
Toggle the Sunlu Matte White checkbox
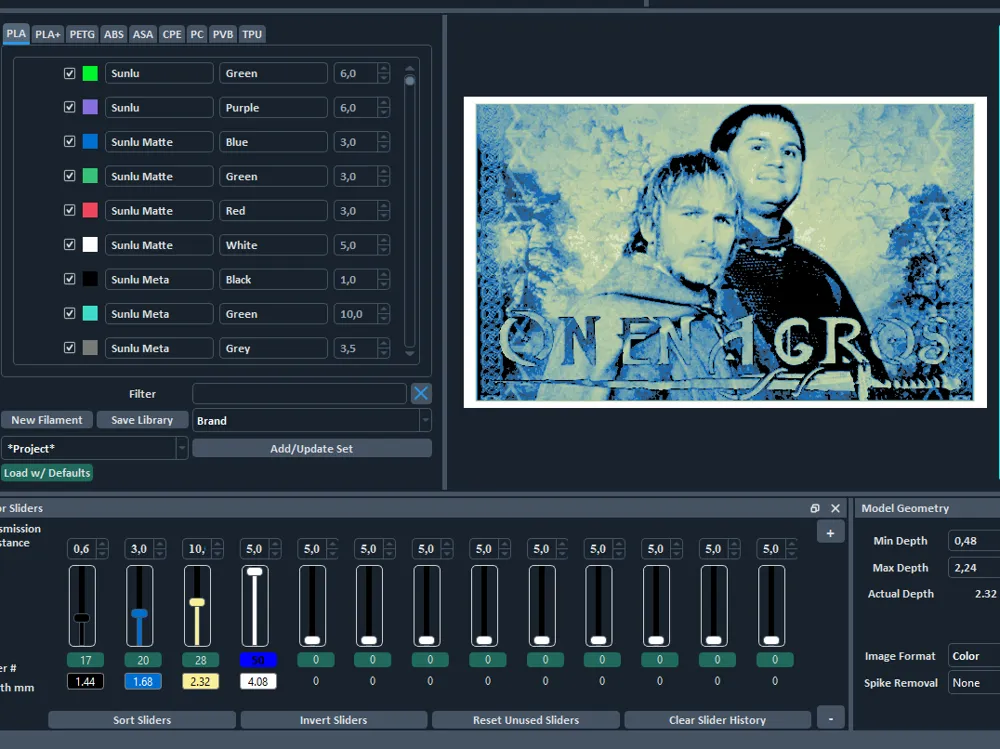click(x=70, y=244)
